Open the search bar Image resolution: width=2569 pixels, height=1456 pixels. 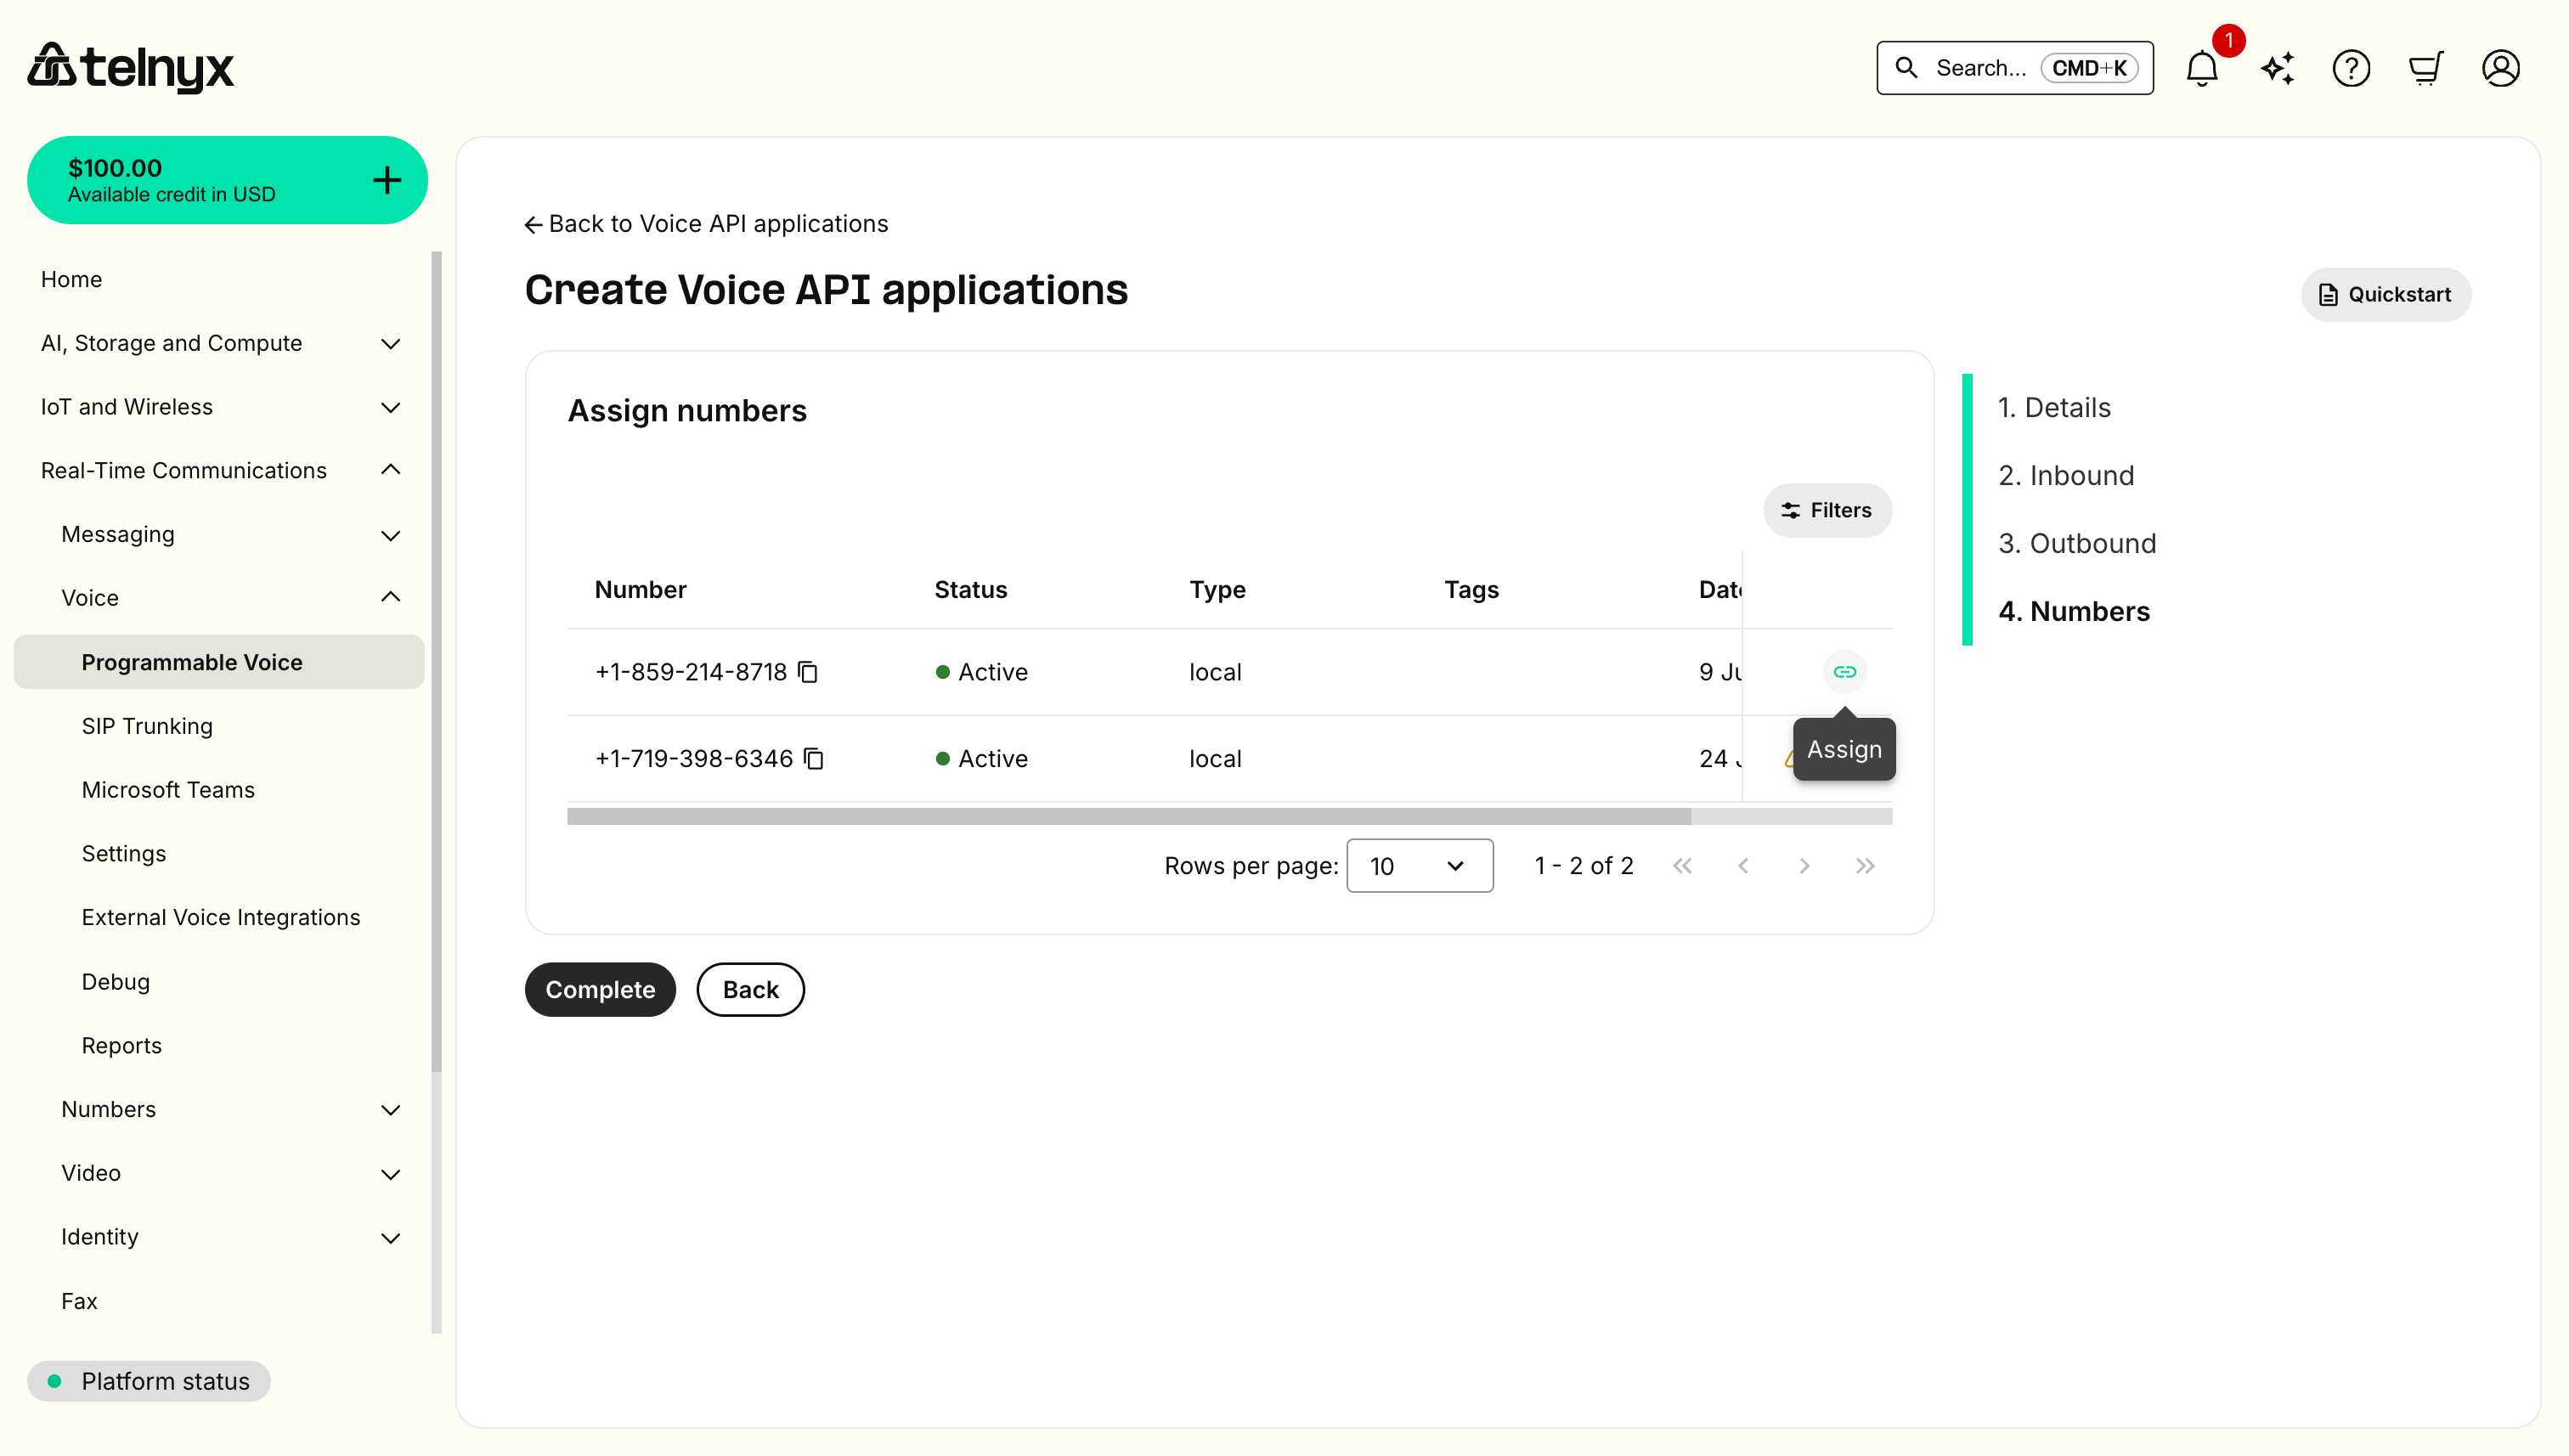2013,67
